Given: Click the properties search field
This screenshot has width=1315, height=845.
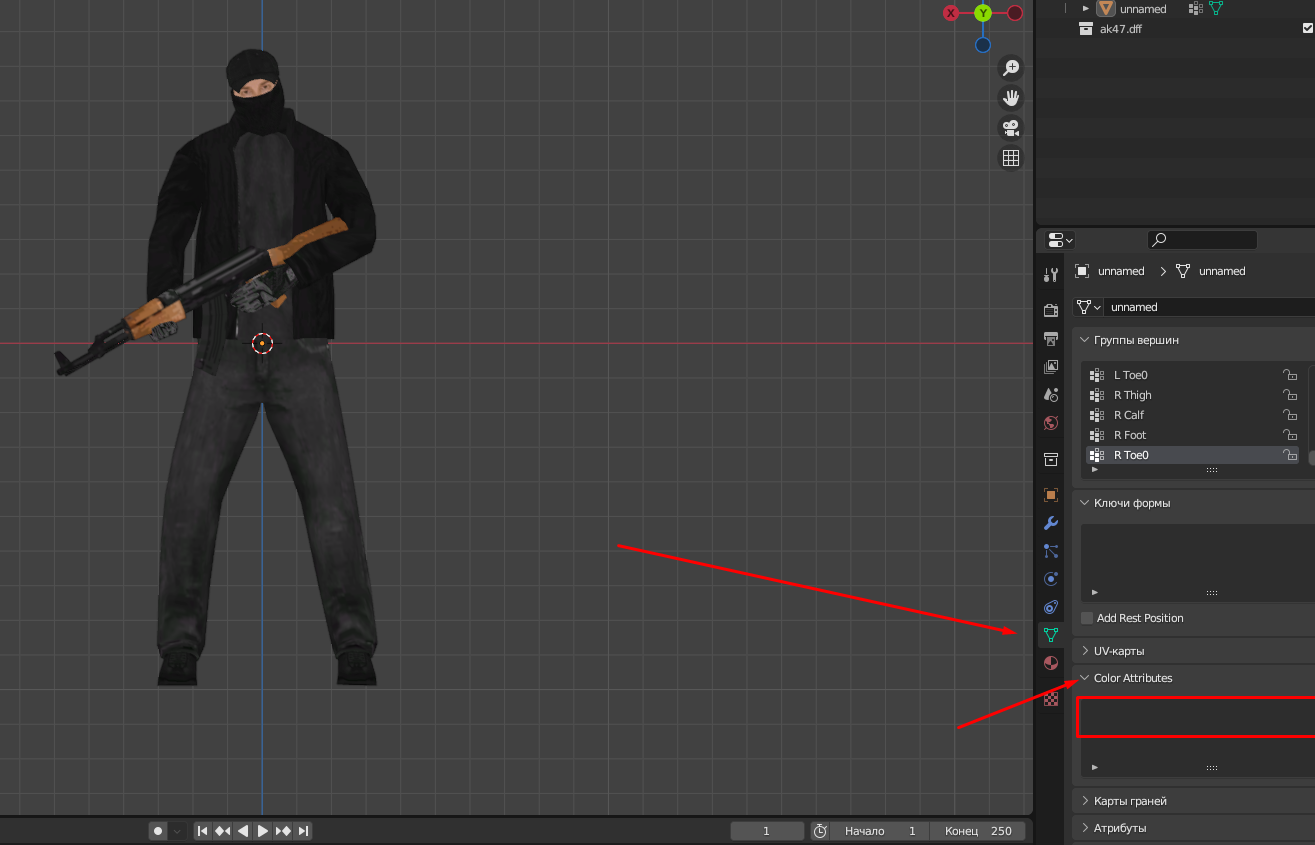Looking at the screenshot, I should [1202, 240].
